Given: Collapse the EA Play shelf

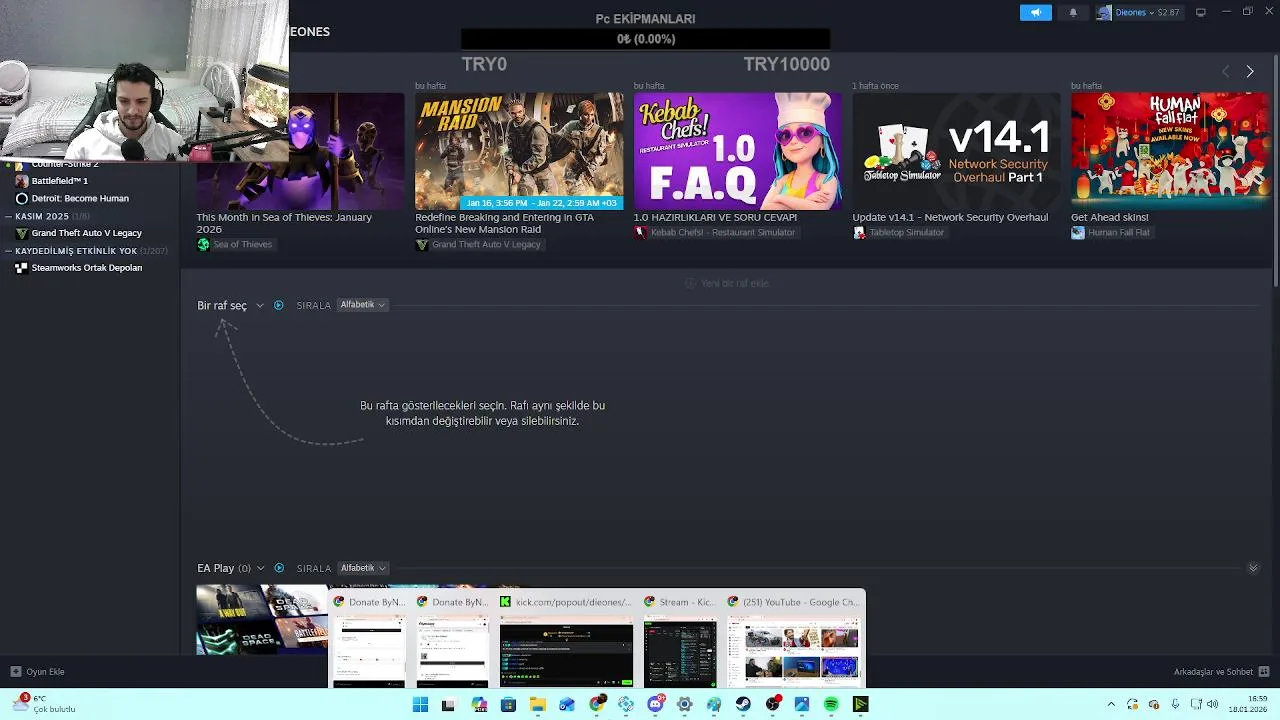Looking at the screenshot, I should [1253, 568].
